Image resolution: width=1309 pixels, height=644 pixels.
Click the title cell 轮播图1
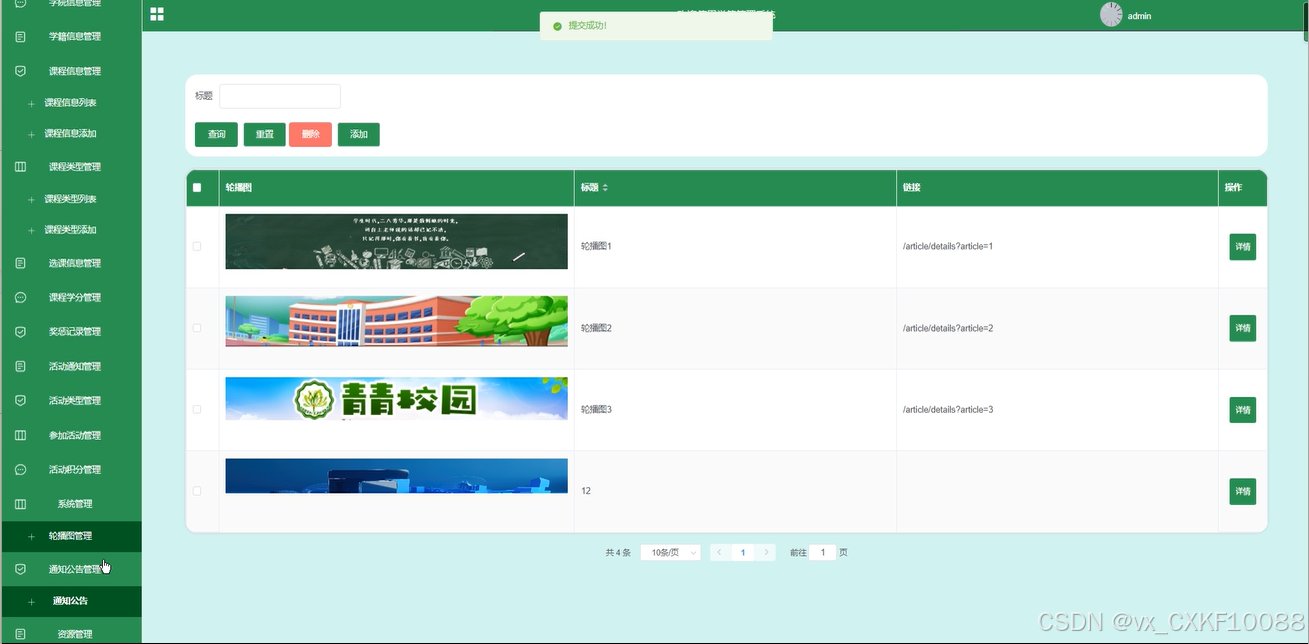[x=596, y=246]
